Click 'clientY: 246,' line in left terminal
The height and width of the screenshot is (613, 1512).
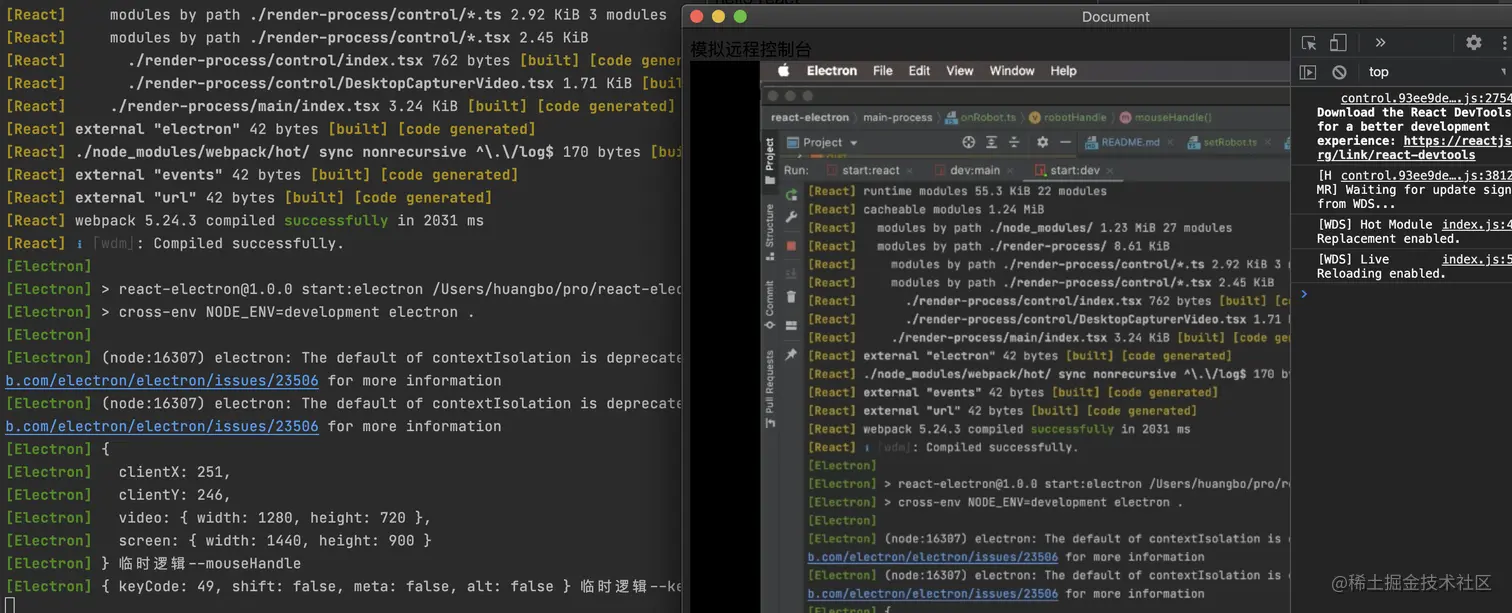point(175,495)
